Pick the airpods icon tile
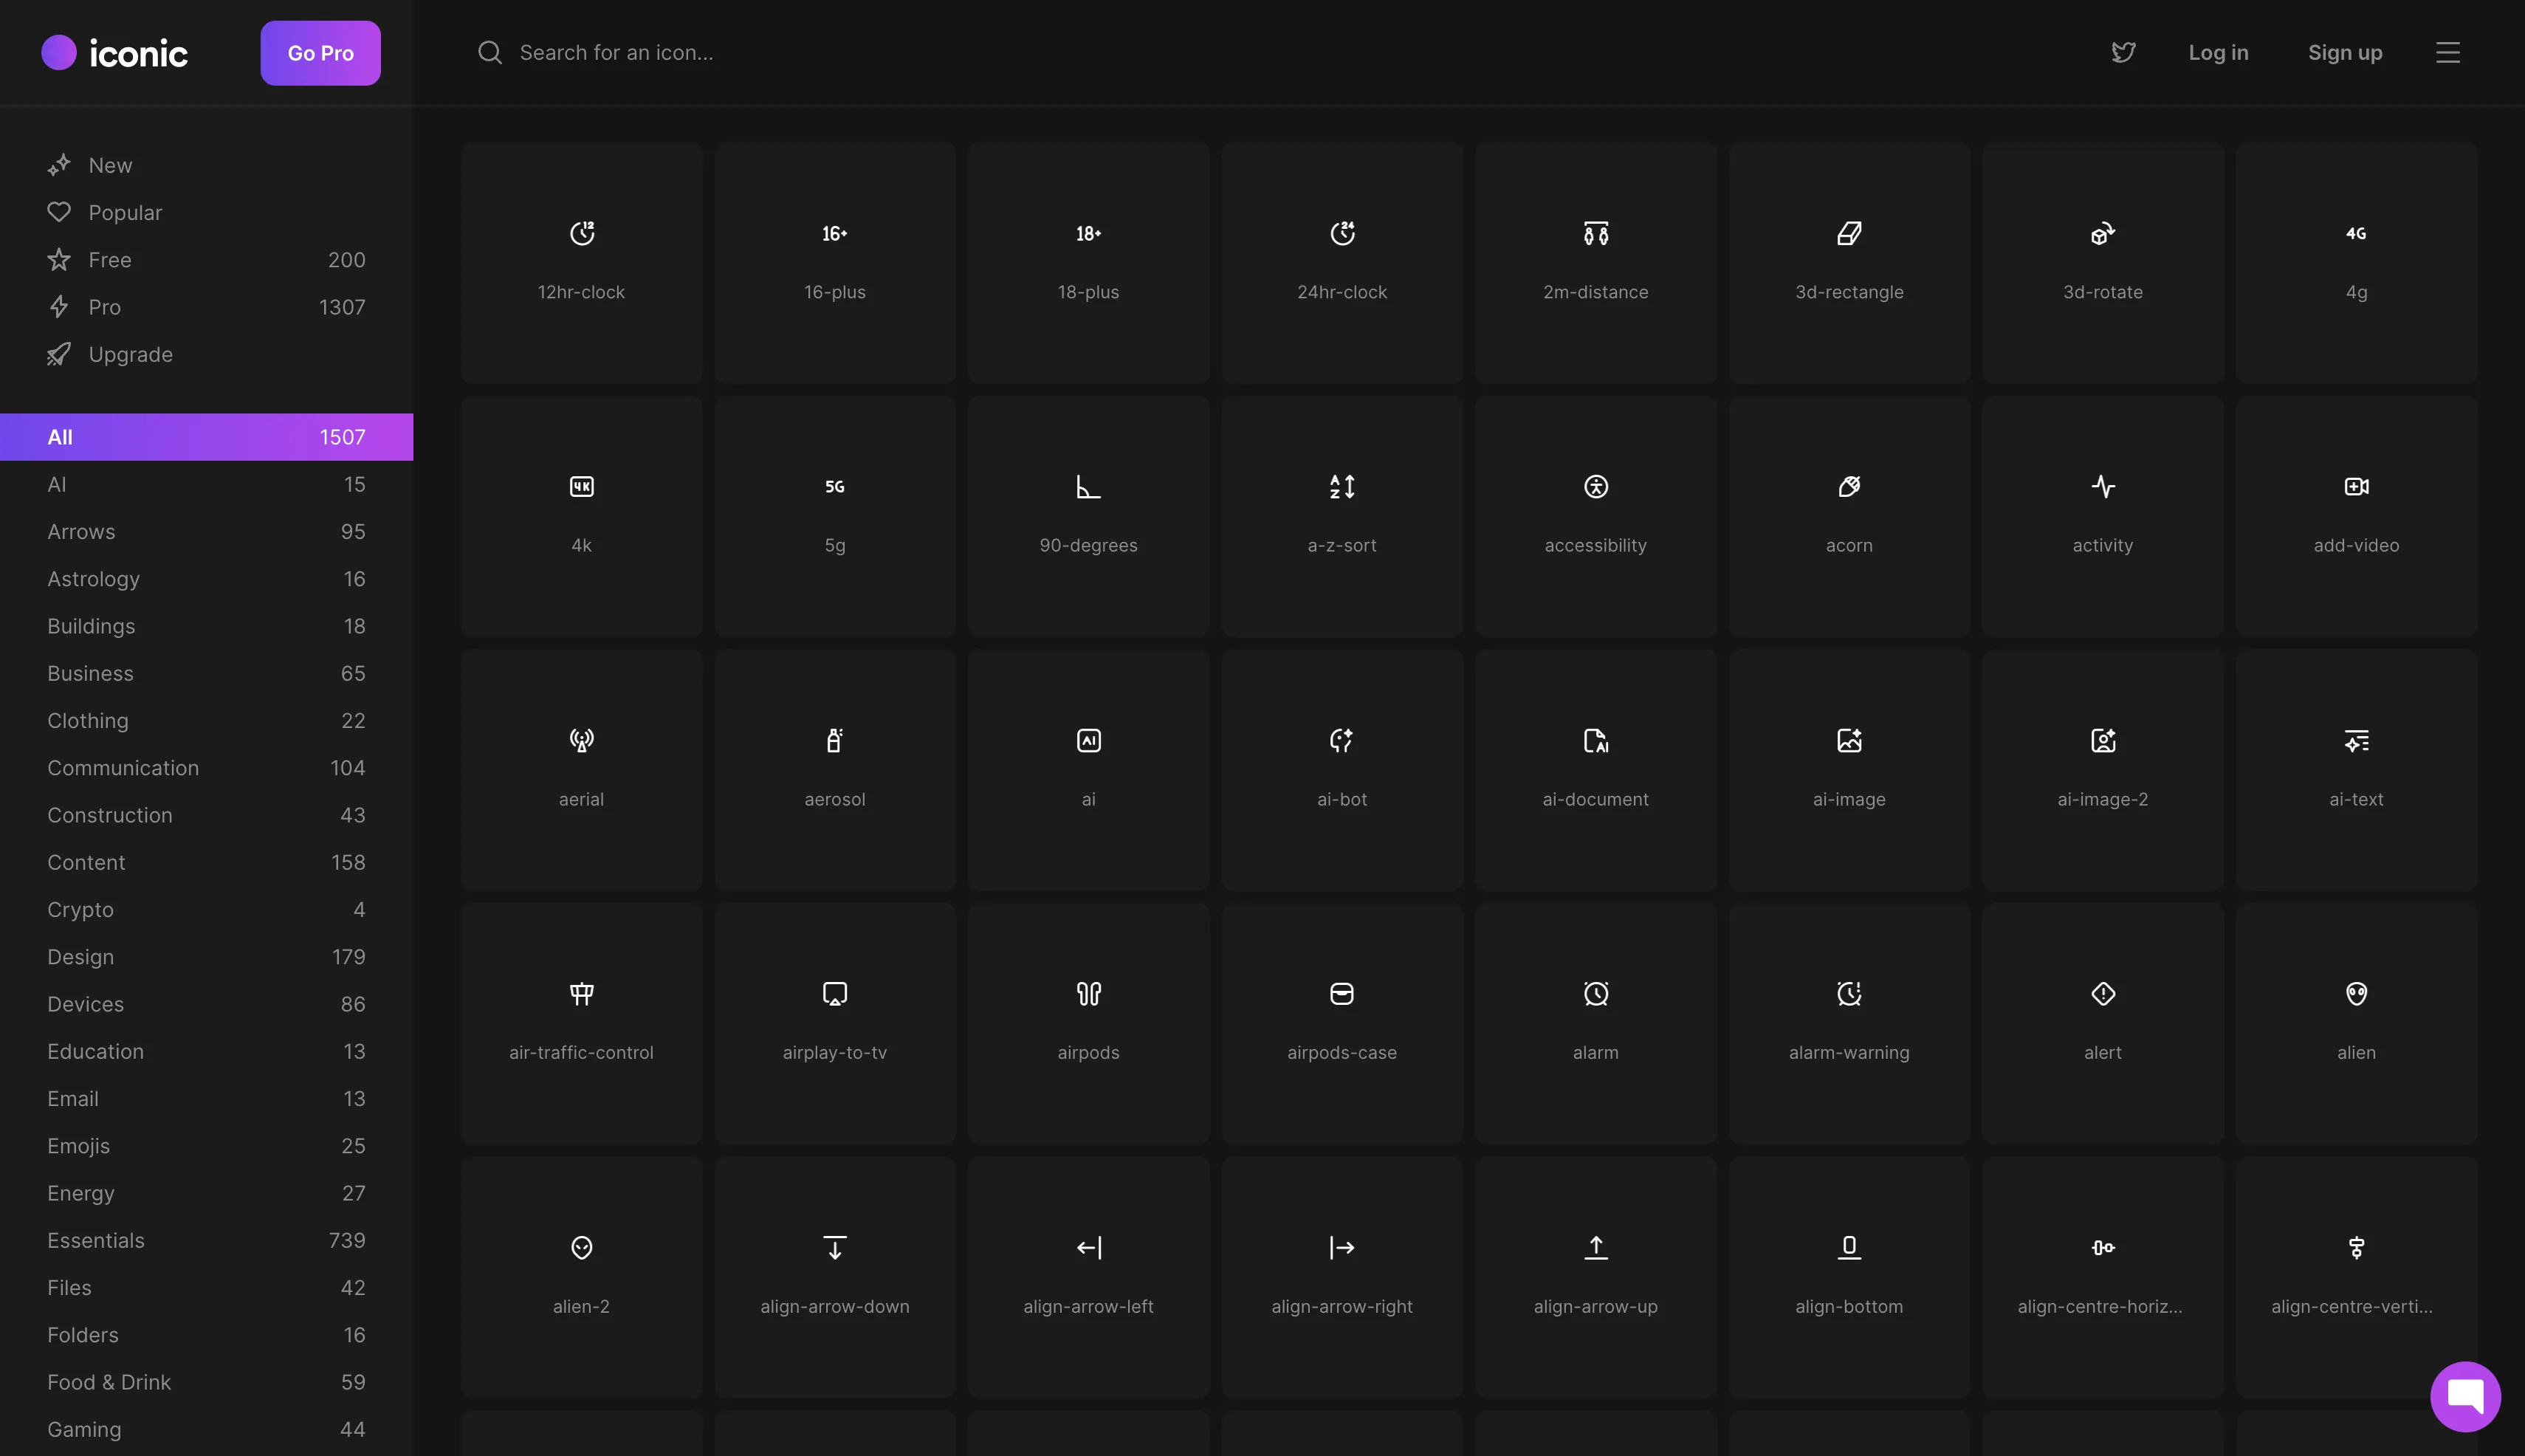 click(x=1088, y=1022)
